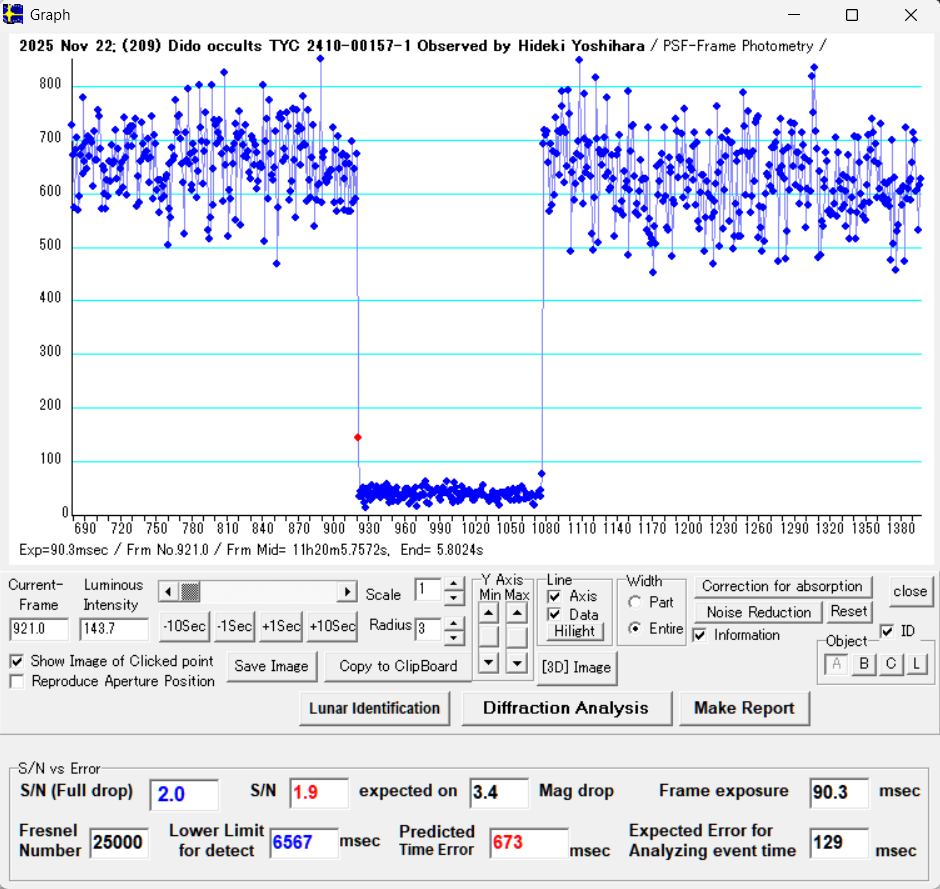
Task: Select the Part width radio option
Action: (635, 603)
